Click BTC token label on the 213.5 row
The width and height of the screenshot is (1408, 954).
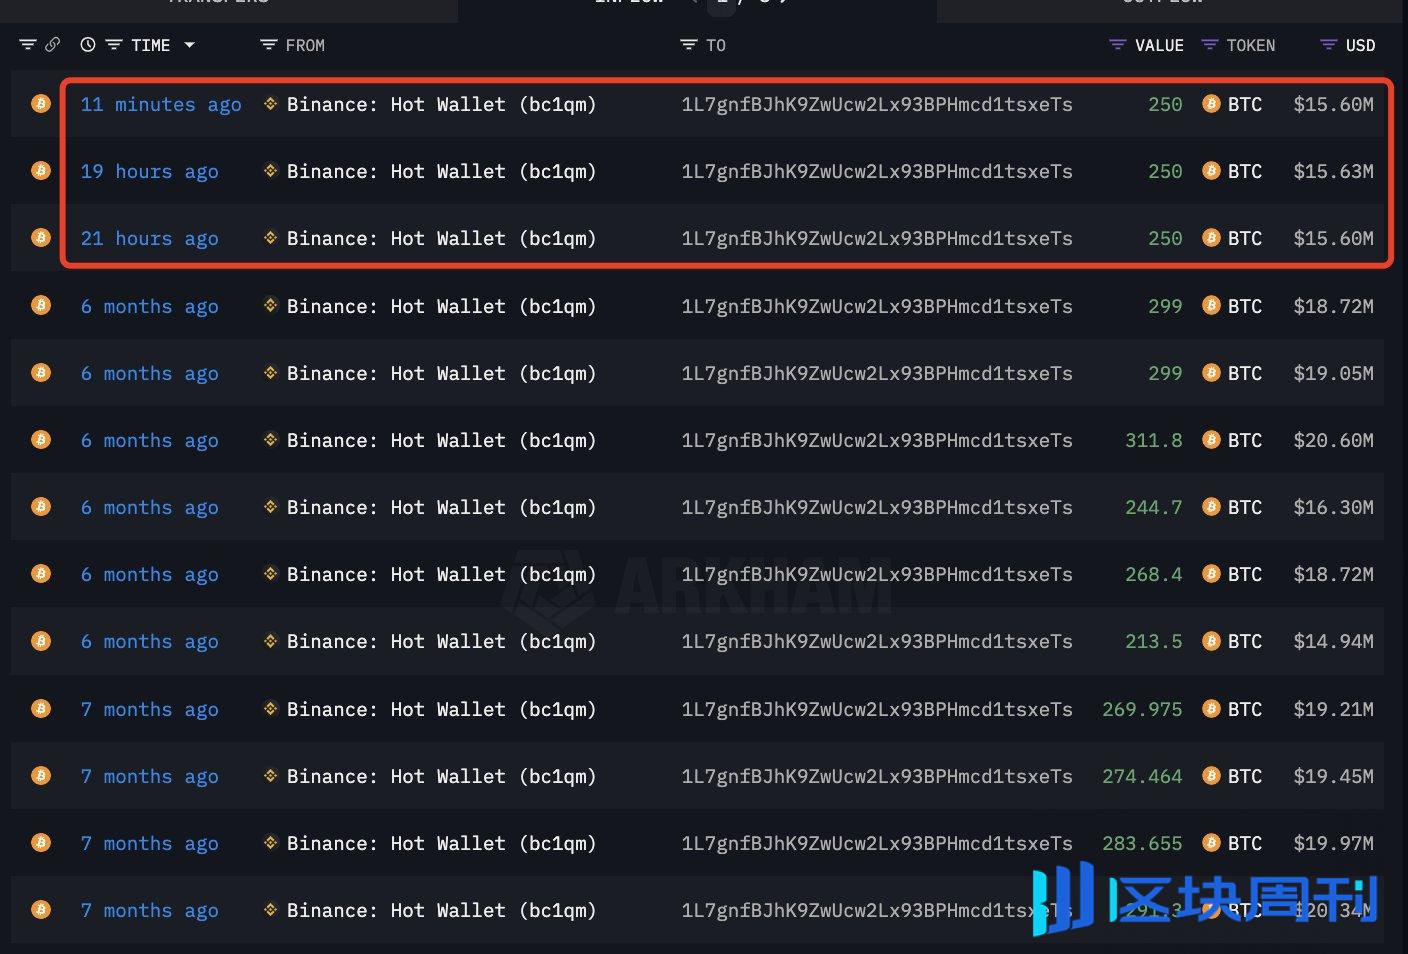pos(1245,641)
